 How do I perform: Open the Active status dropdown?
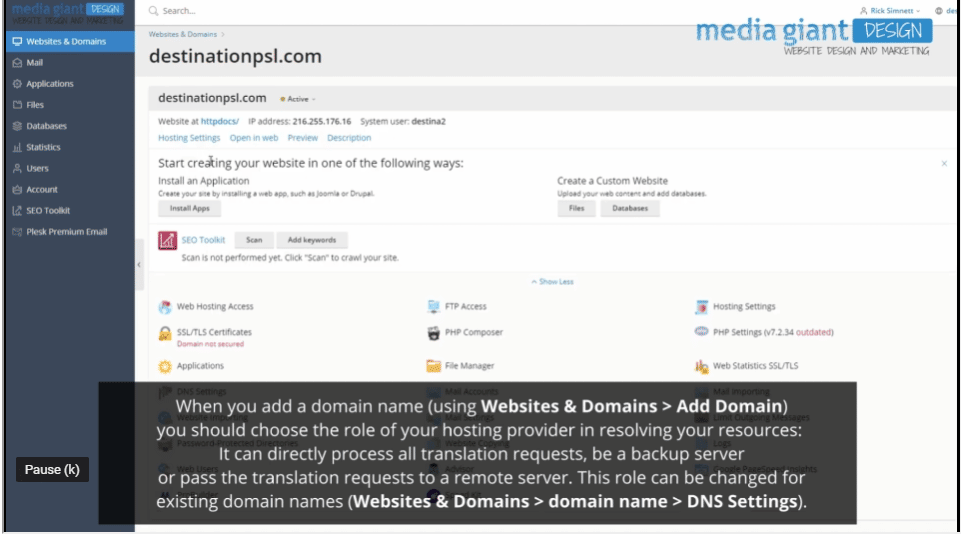[x=298, y=99]
